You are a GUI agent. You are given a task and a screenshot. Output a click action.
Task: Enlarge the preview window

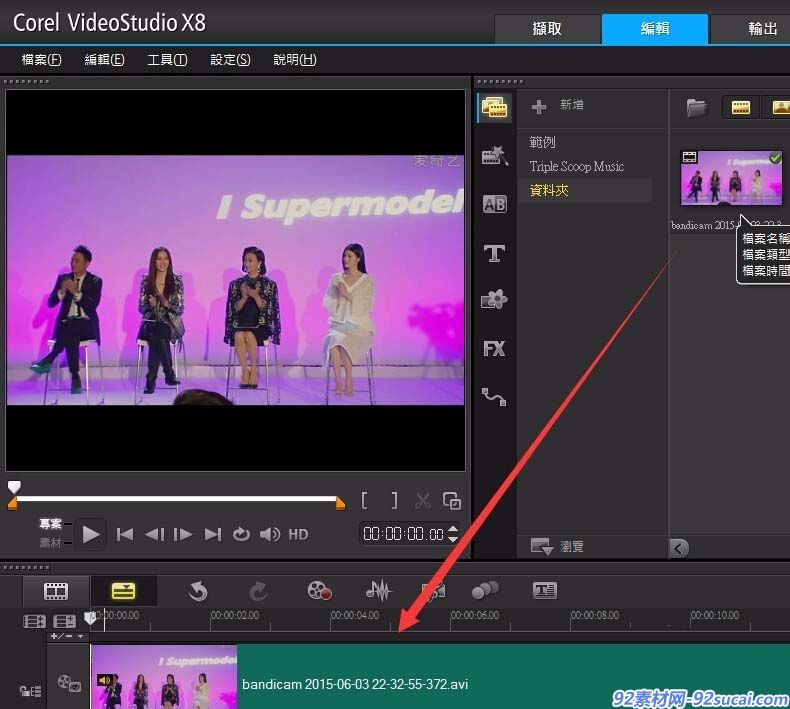[451, 500]
